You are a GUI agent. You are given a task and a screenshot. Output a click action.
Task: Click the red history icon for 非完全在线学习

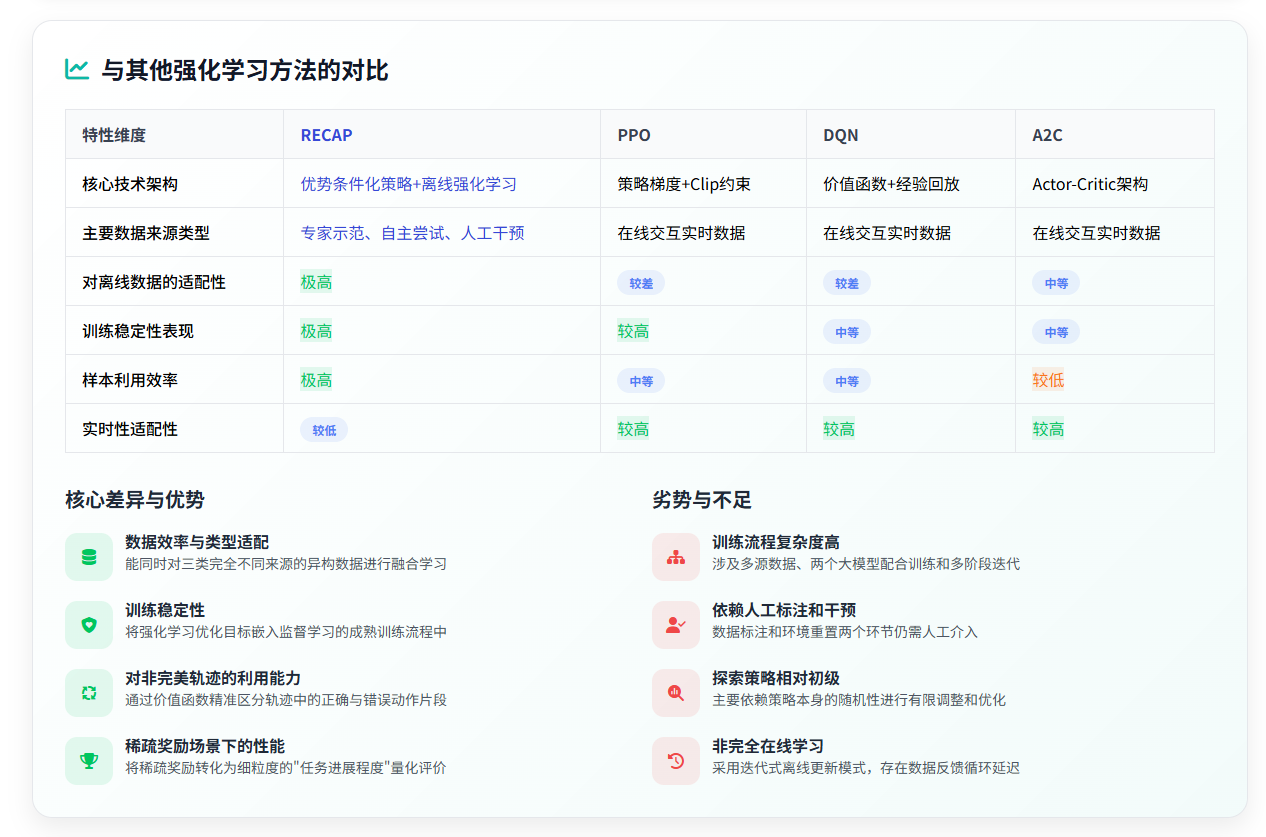click(x=676, y=761)
